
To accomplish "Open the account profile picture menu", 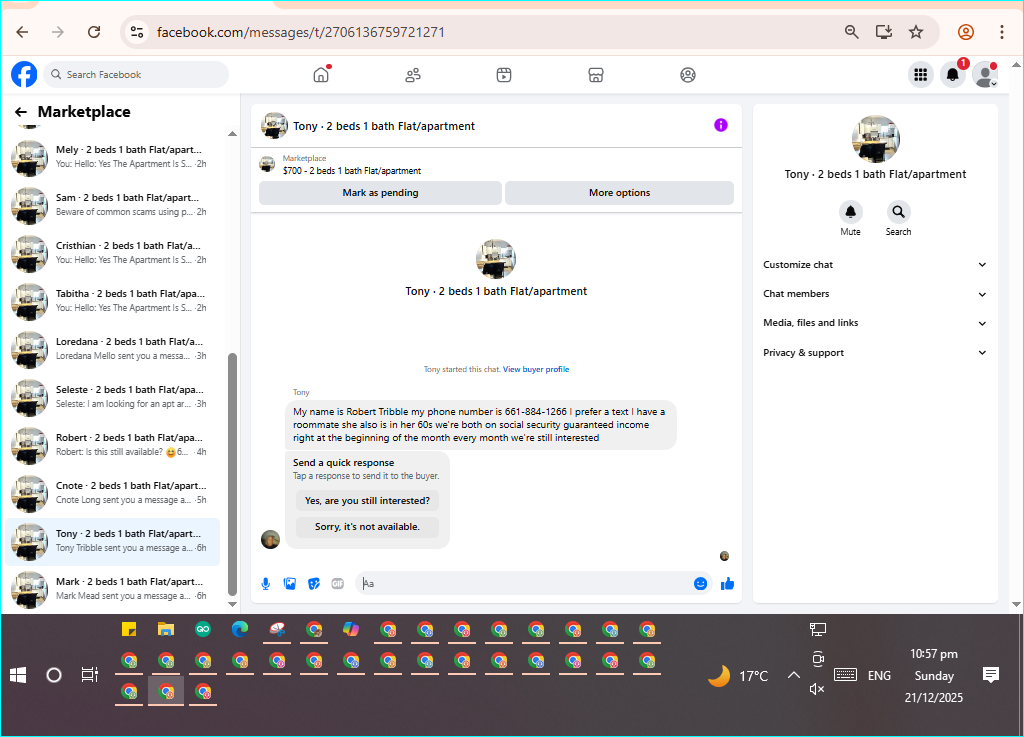I will click(985, 75).
